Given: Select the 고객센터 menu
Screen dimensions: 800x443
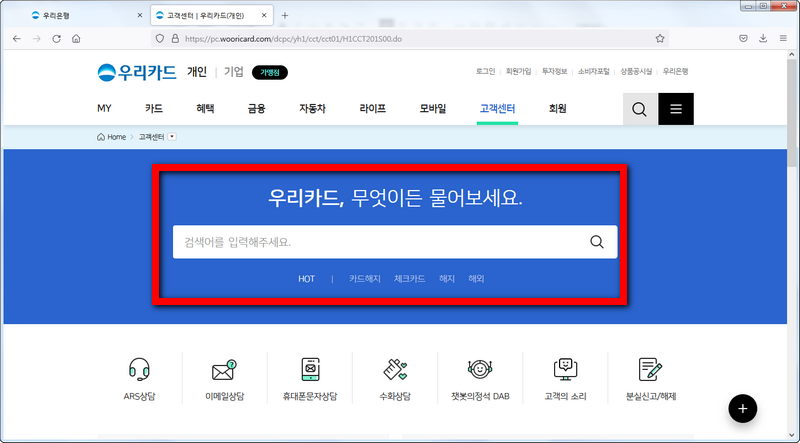Looking at the screenshot, I should (x=497, y=108).
